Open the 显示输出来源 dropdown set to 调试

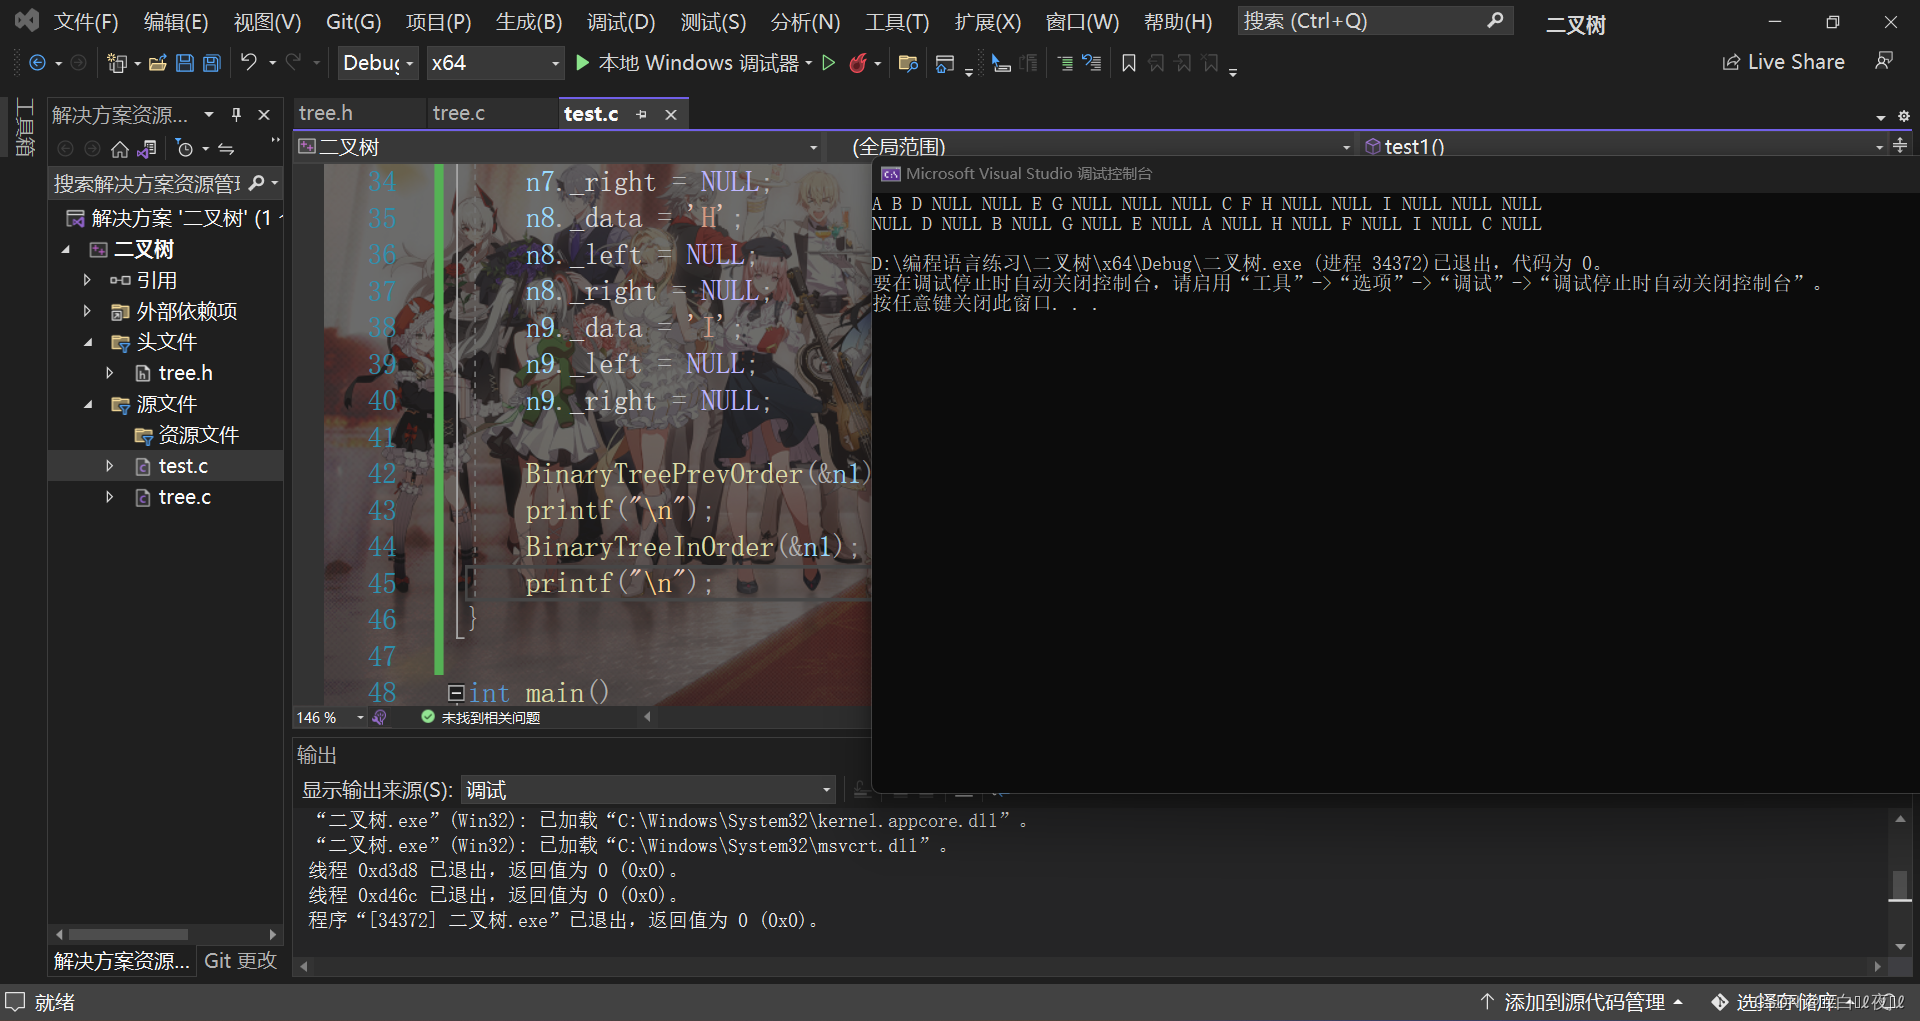[x=648, y=790]
